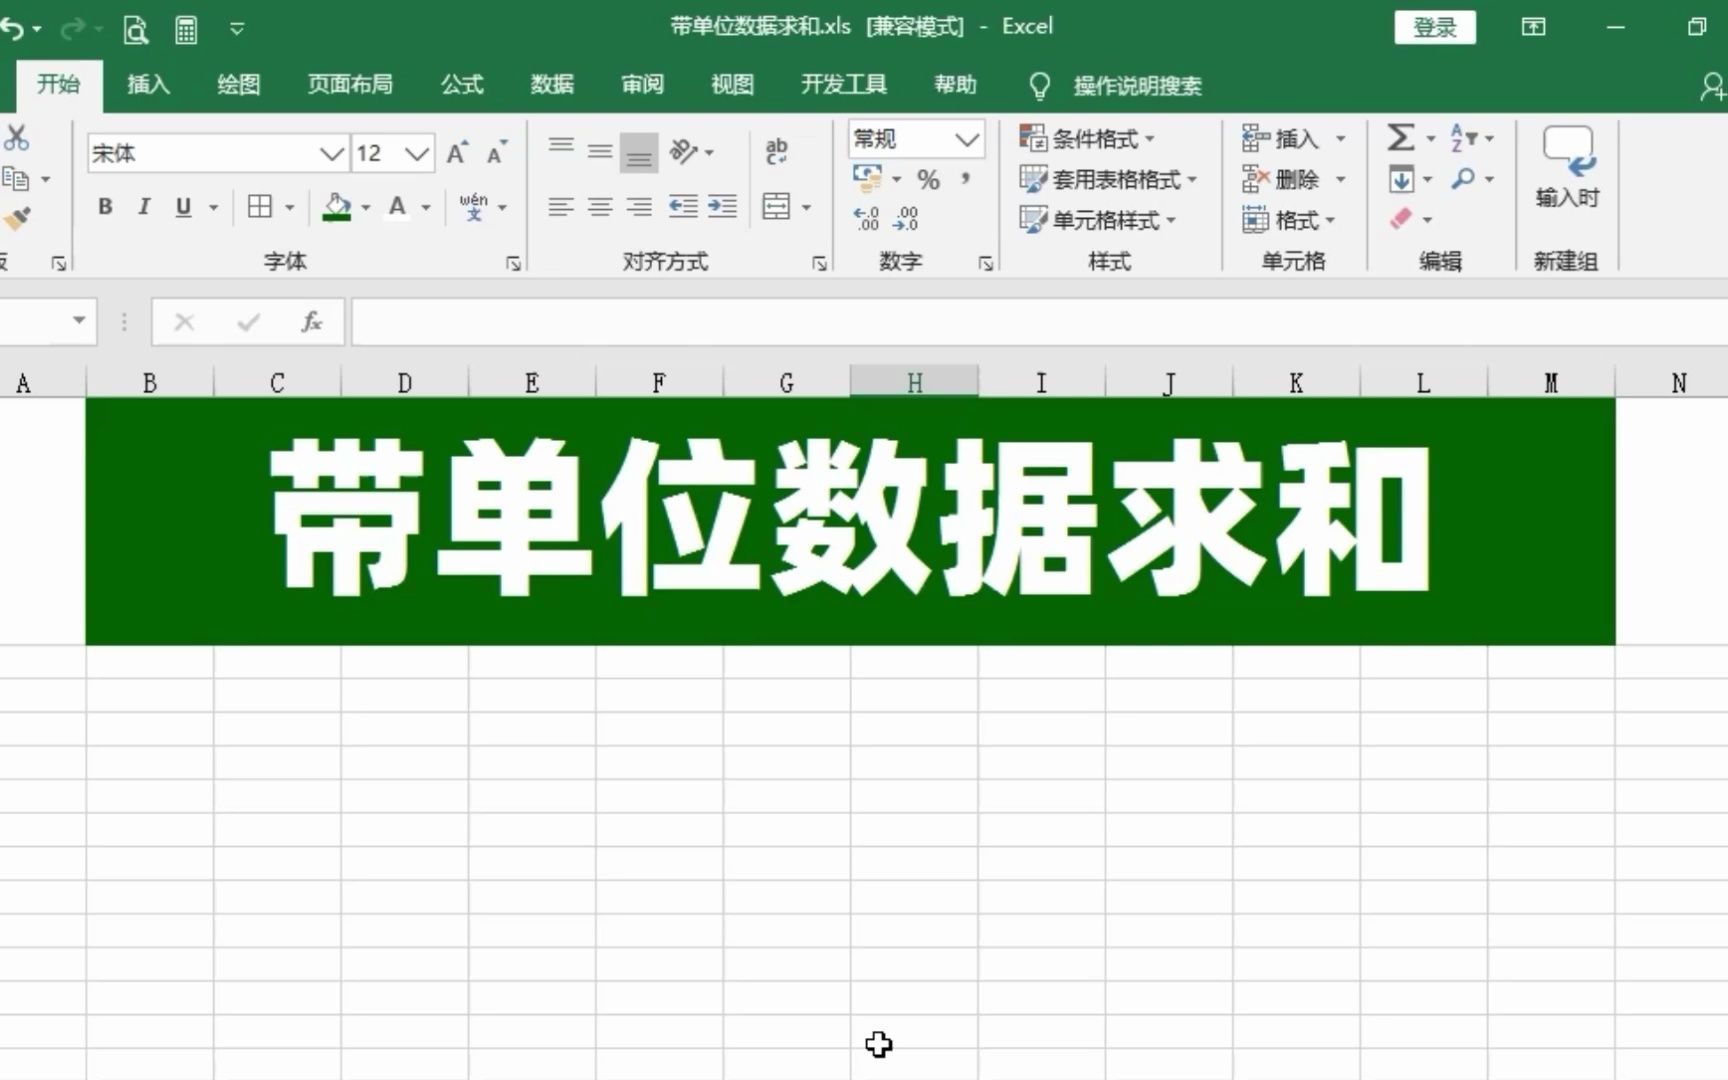1728x1080 pixels.
Task: Click the Sort and Filter icon
Action: click(1463, 137)
